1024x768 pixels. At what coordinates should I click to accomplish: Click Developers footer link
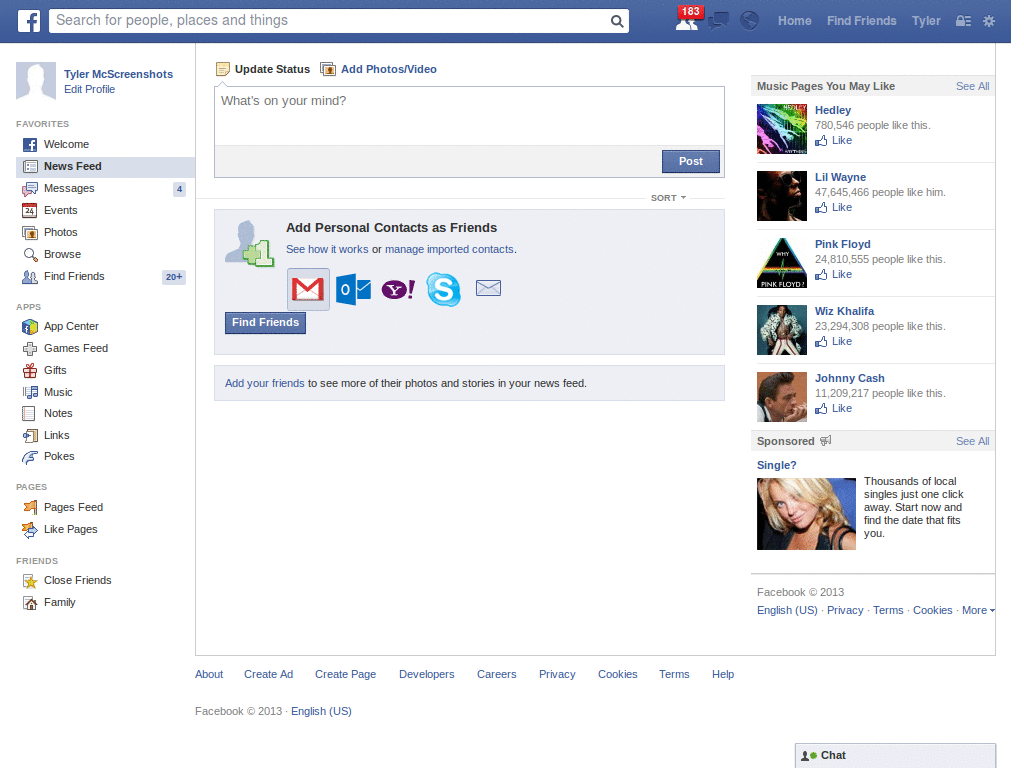(x=426, y=675)
